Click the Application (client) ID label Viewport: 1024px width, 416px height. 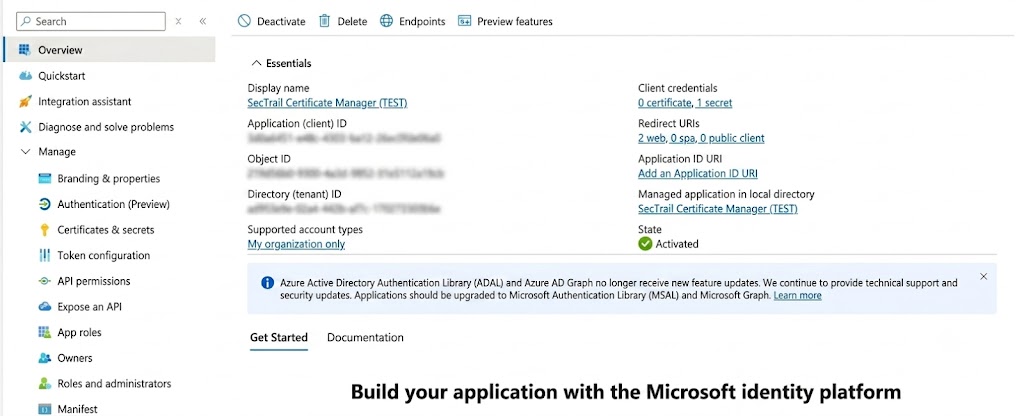297,123
